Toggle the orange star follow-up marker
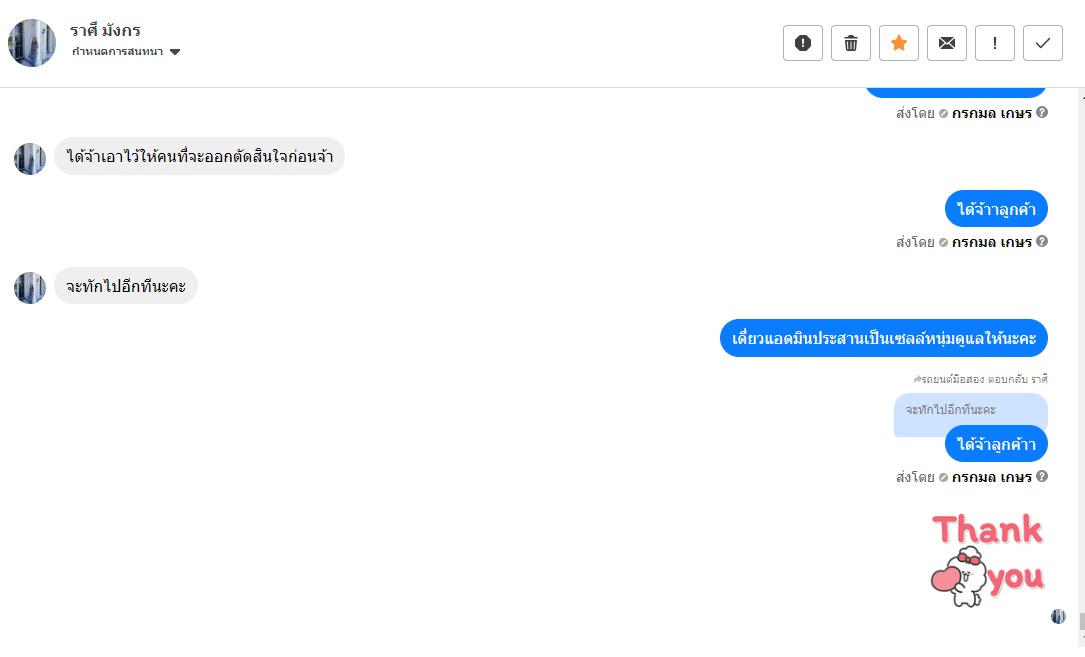 899,43
